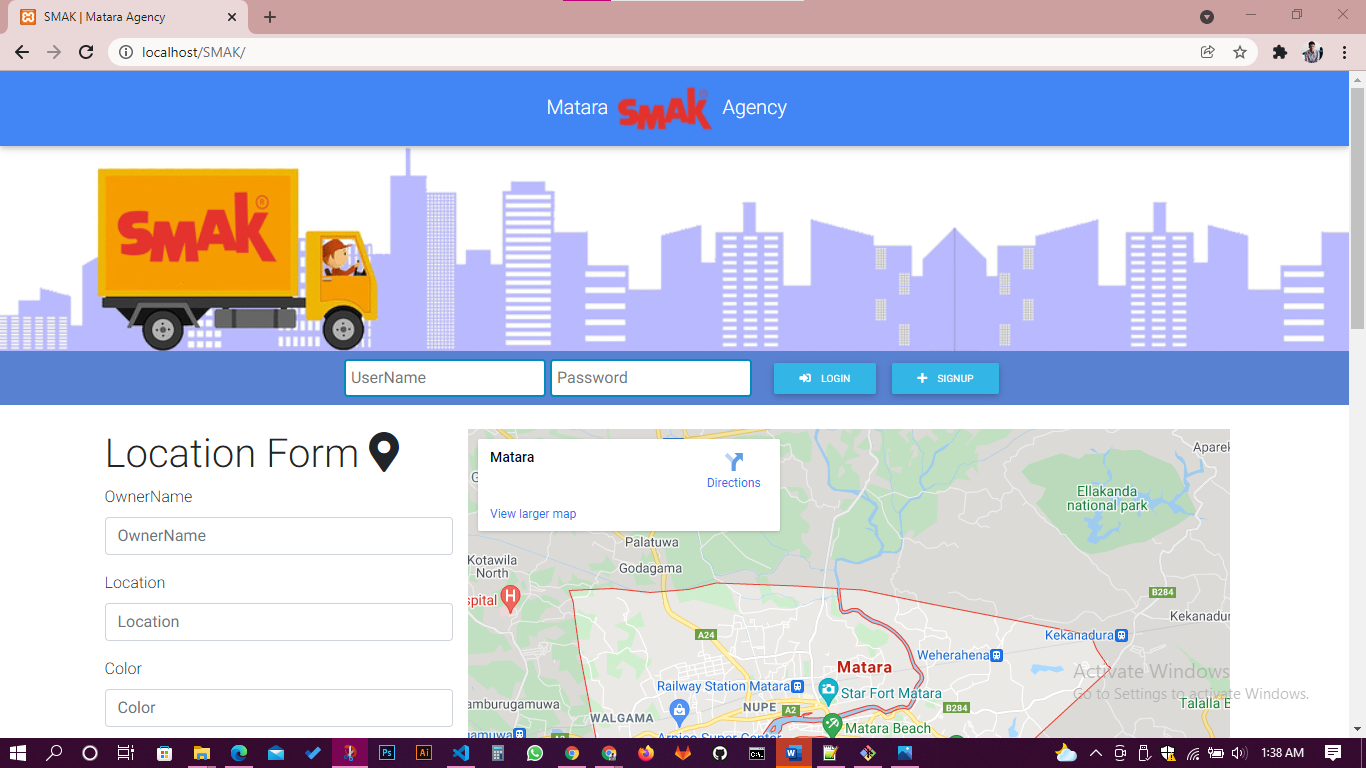The image size is (1366, 768).
Task: Click the page vertical scrollbar thumb
Action: (x=1357, y=200)
